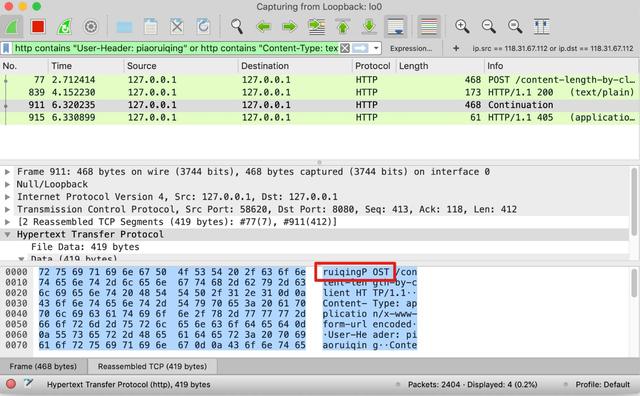The width and height of the screenshot is (640, 396).
Task: Sort by Info column header
Action: click(x=561, y=66)
